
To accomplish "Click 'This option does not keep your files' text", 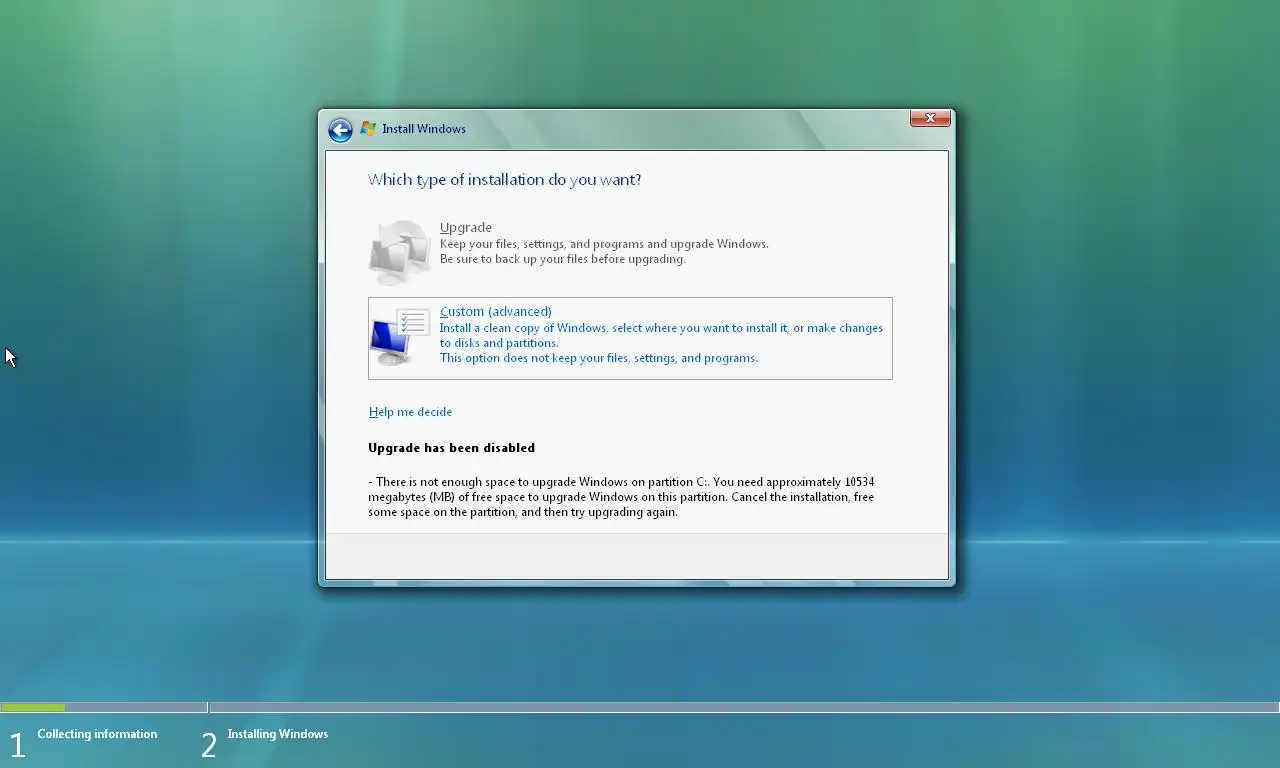I will pos(599,358).
